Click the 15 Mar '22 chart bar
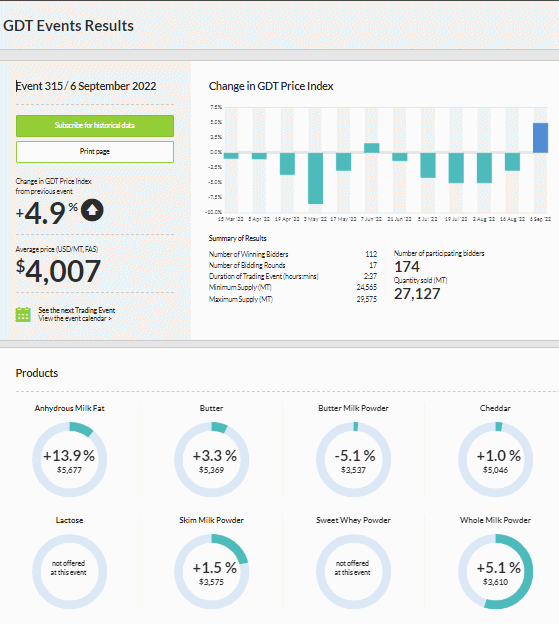 point(231,156)
